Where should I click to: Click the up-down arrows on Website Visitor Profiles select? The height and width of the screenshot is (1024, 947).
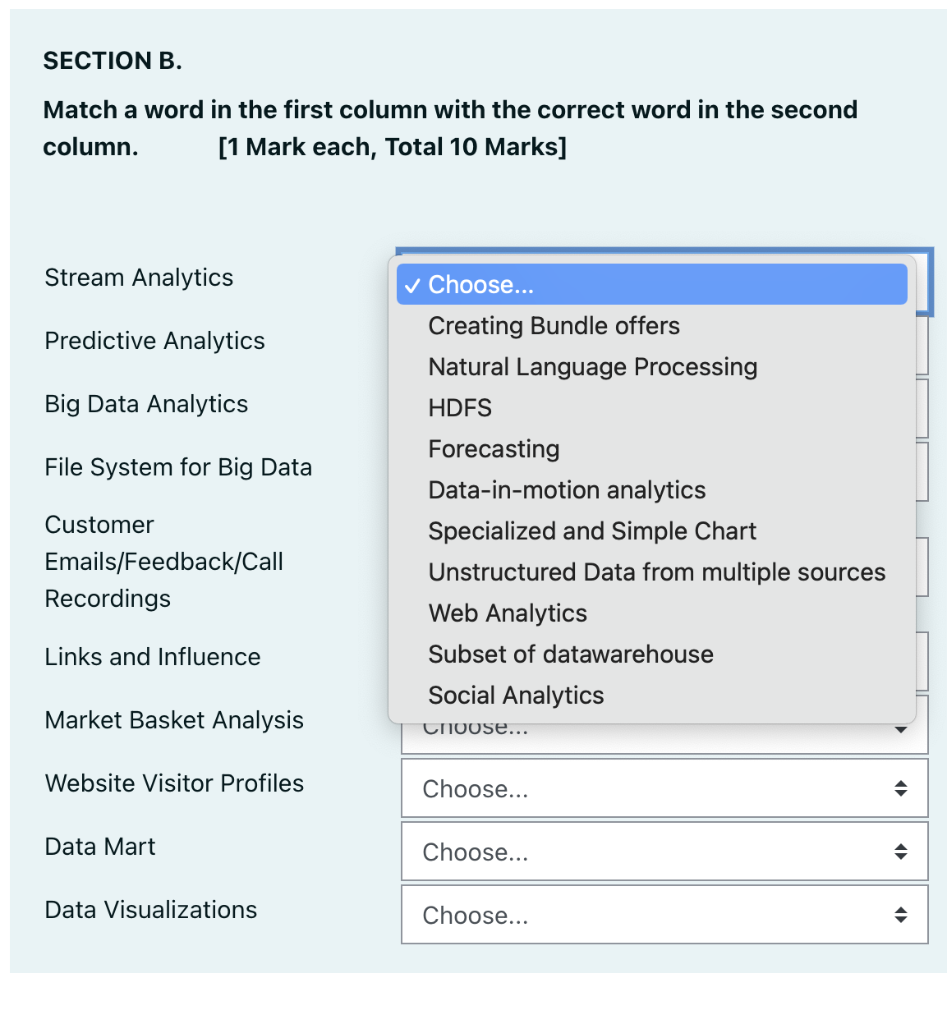(901, 789)
